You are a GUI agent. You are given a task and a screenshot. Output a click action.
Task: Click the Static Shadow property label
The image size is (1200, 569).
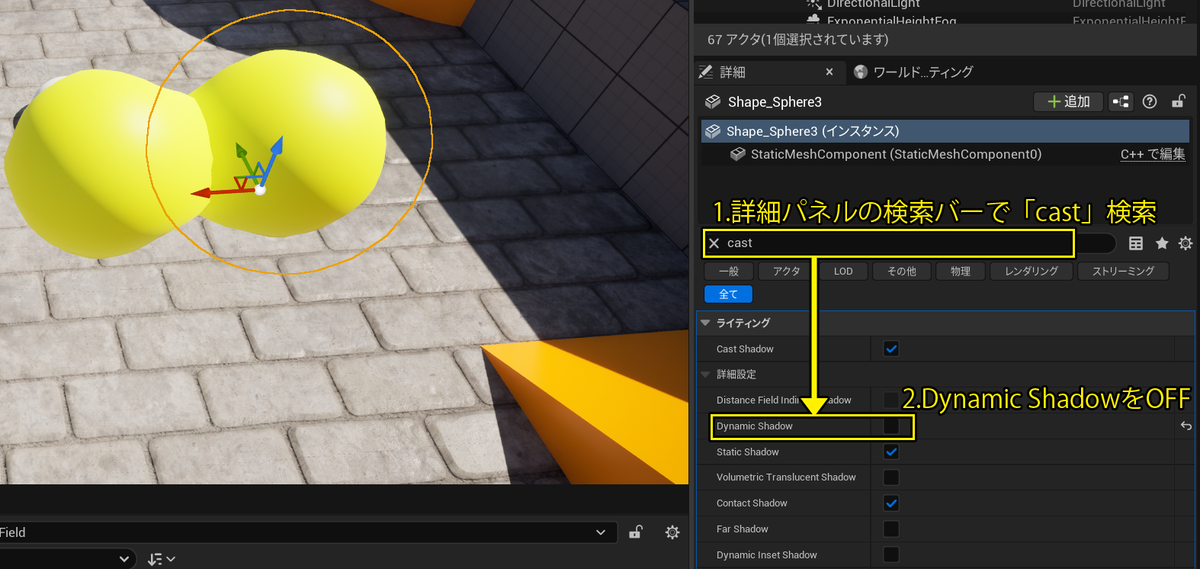(747, 452)
